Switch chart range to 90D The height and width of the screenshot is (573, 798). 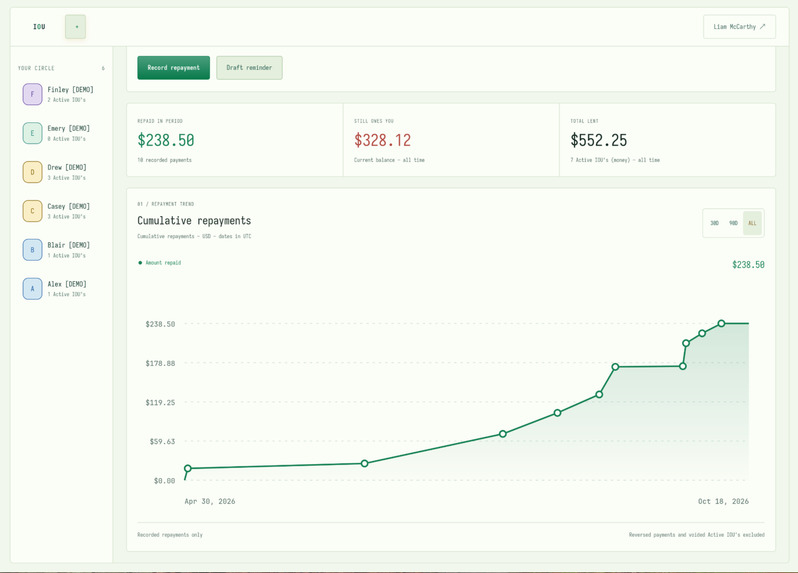(733, 223)
